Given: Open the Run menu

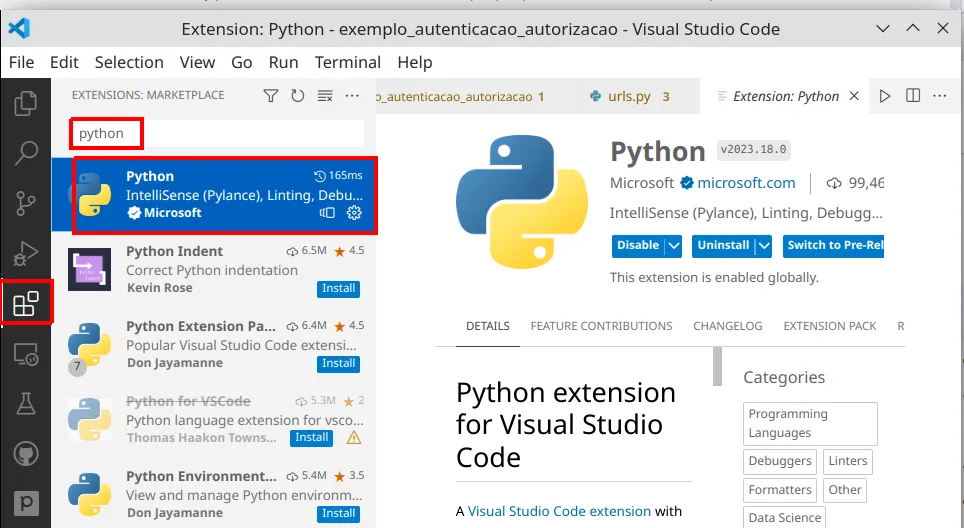Looking at the screenshot, I should [x=283, y=62].
